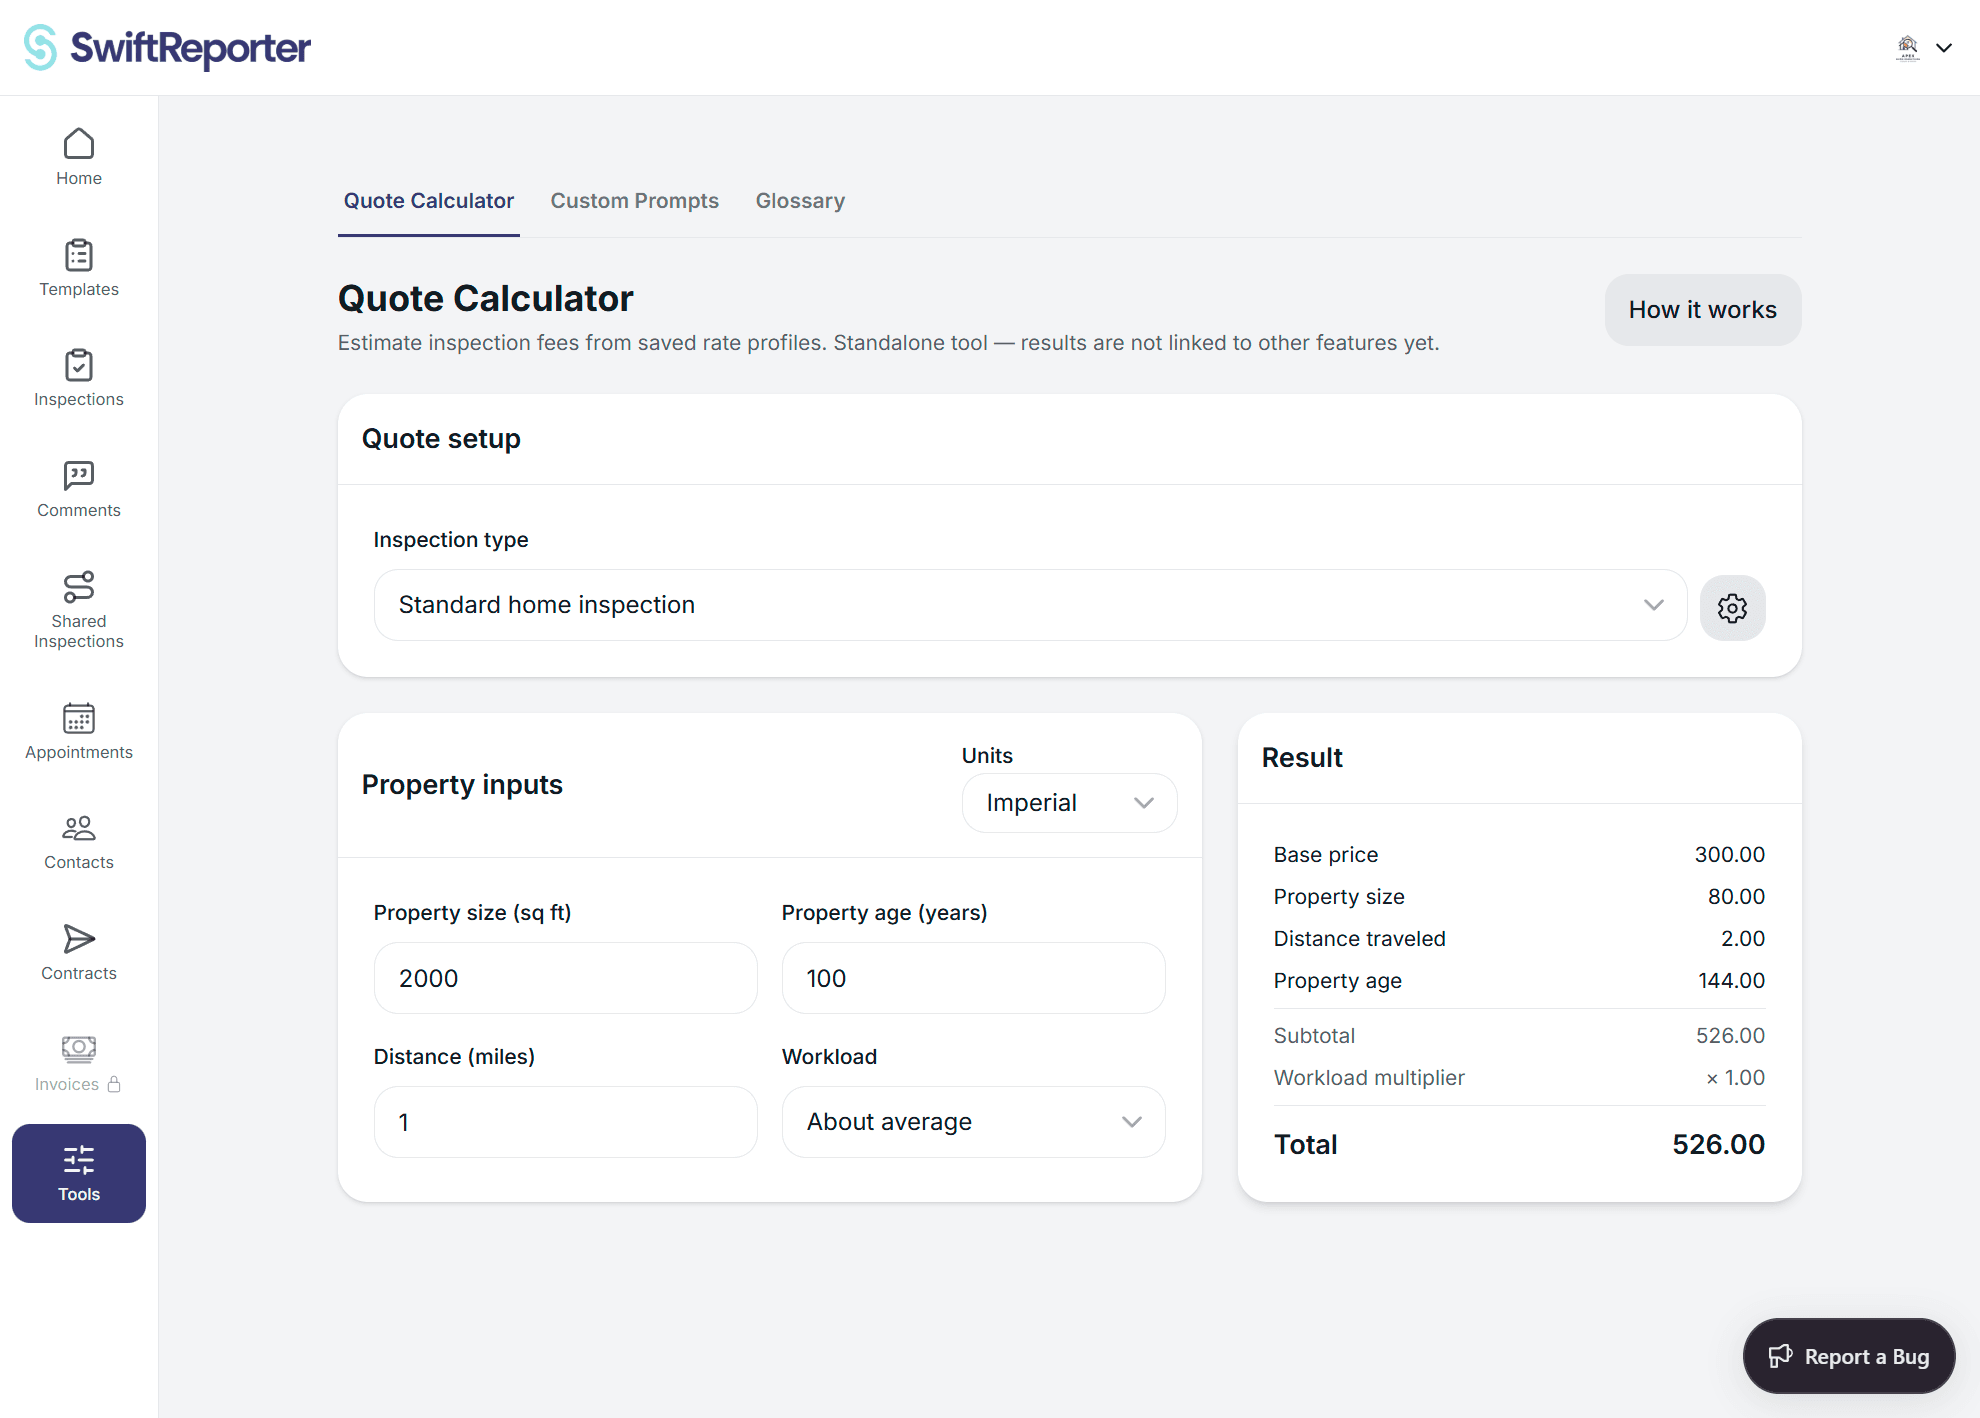Switch to the Glossary tab
Image resolution: width=1980 pixels, height=1418 pixels.
point(800,201)
